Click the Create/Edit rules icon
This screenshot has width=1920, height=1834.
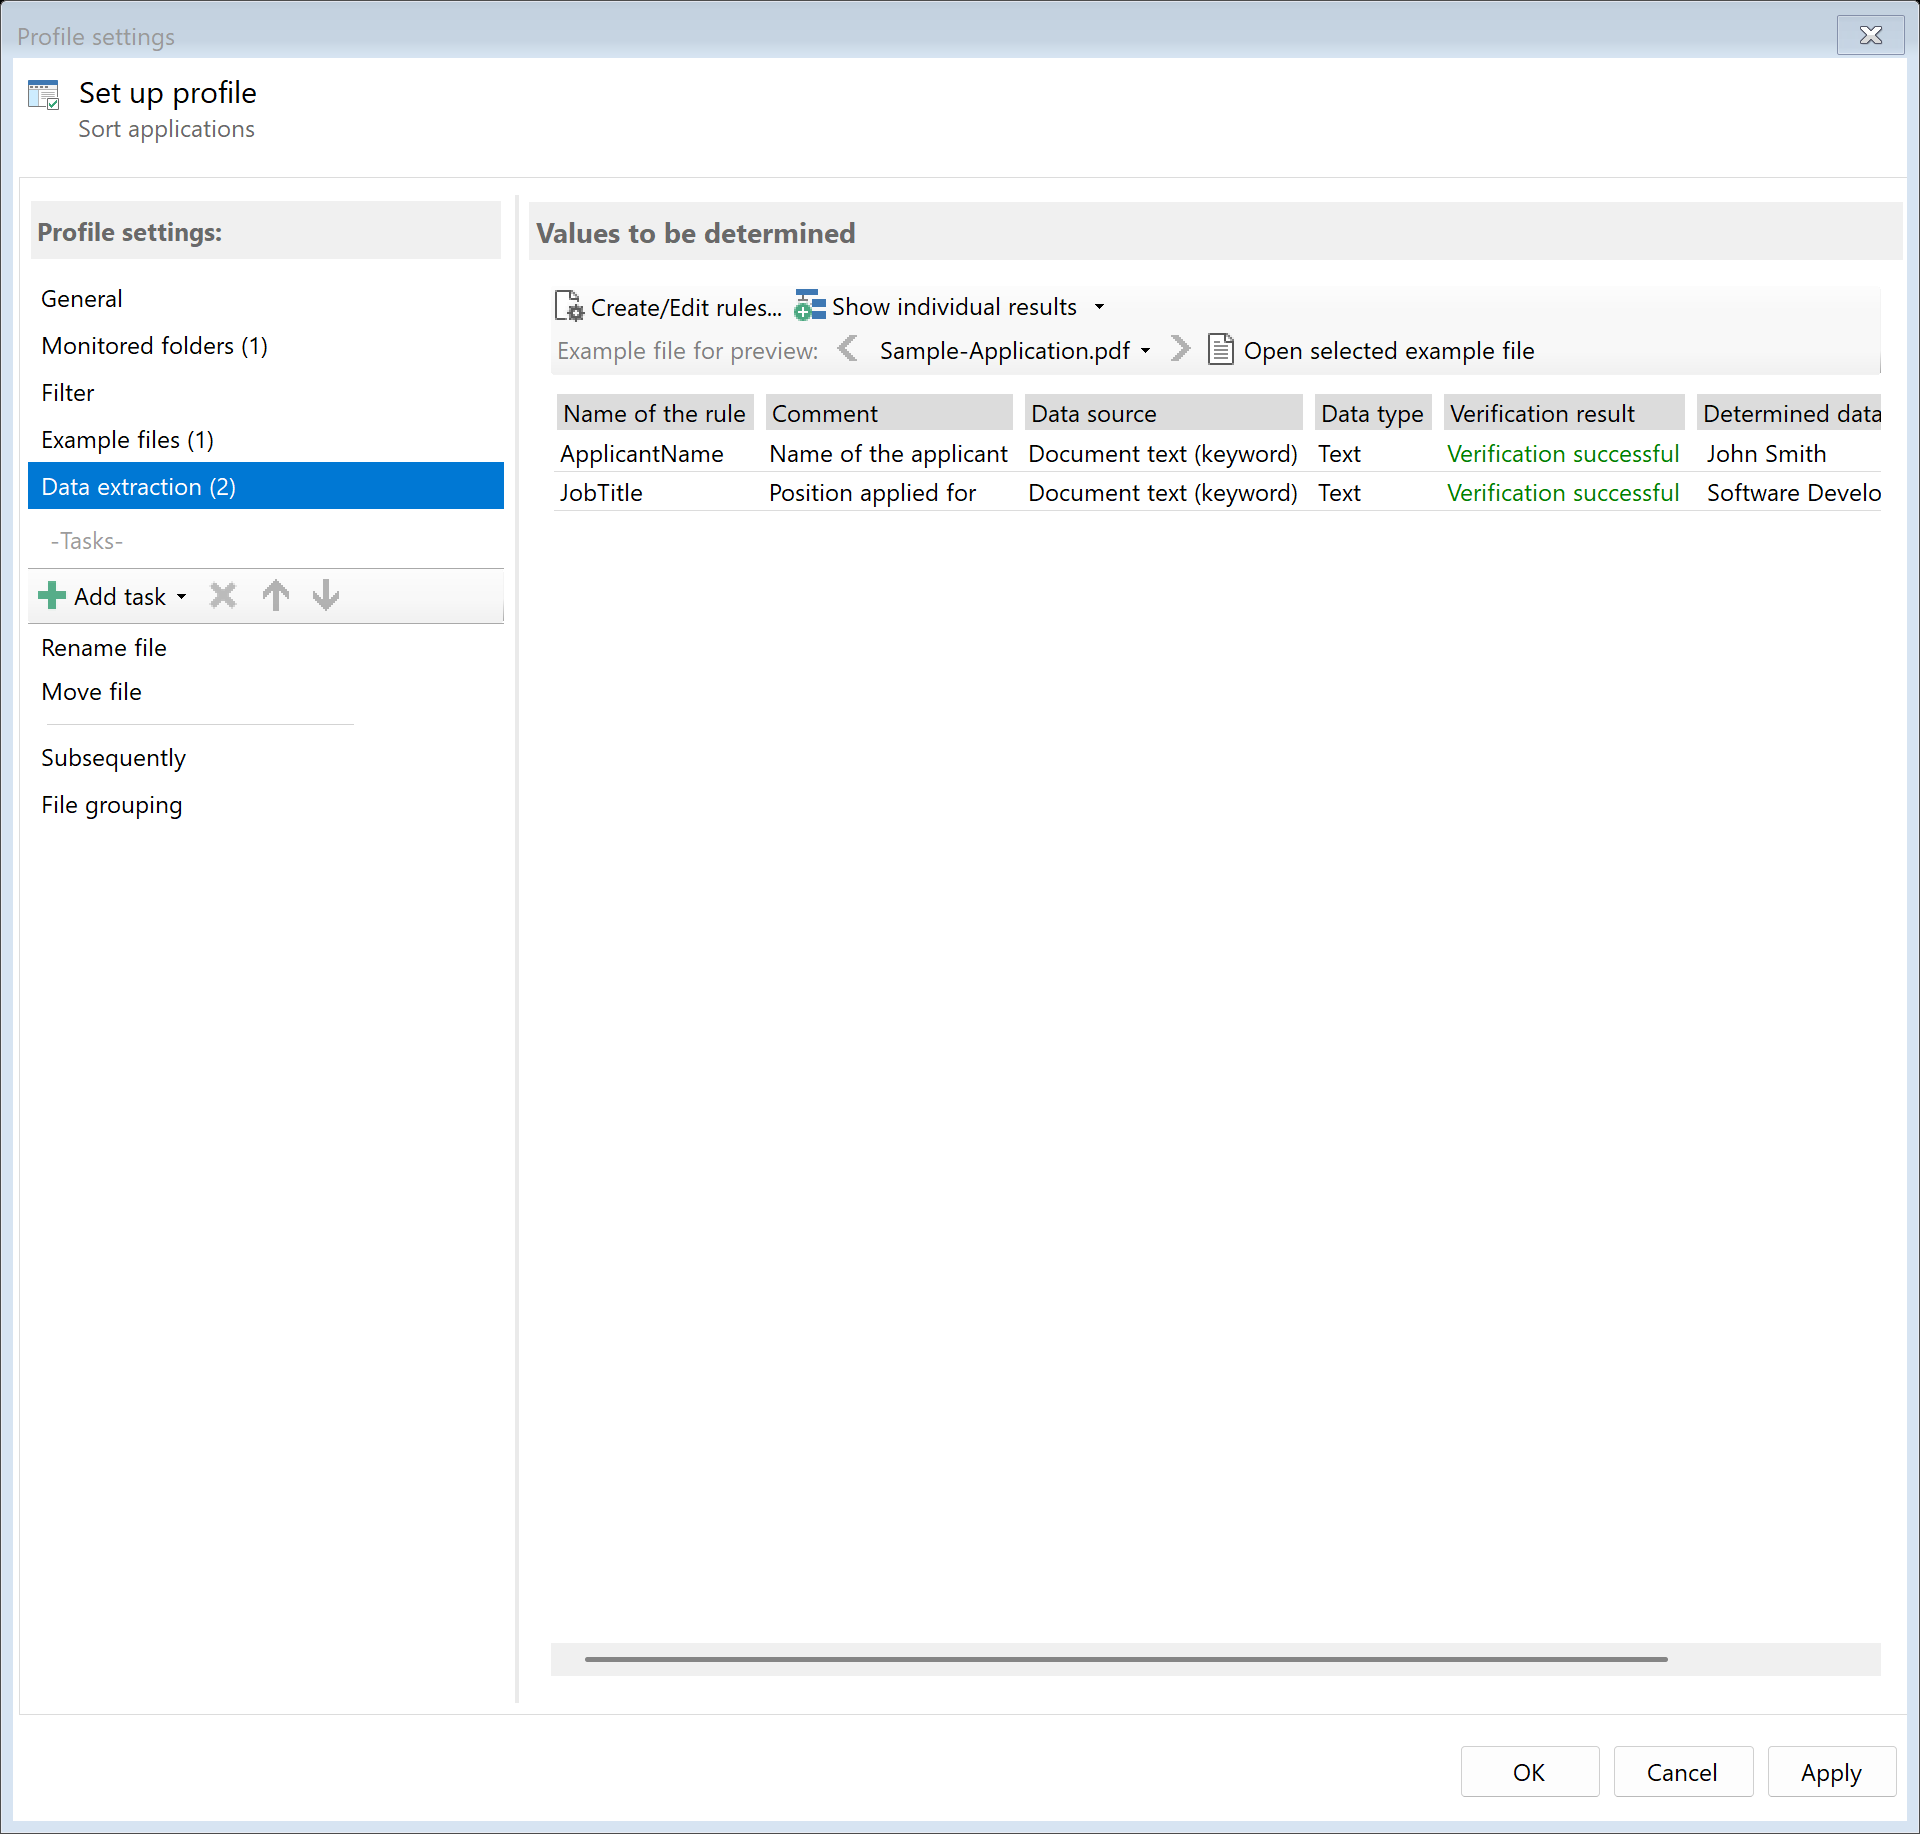[x=567, y=306]
